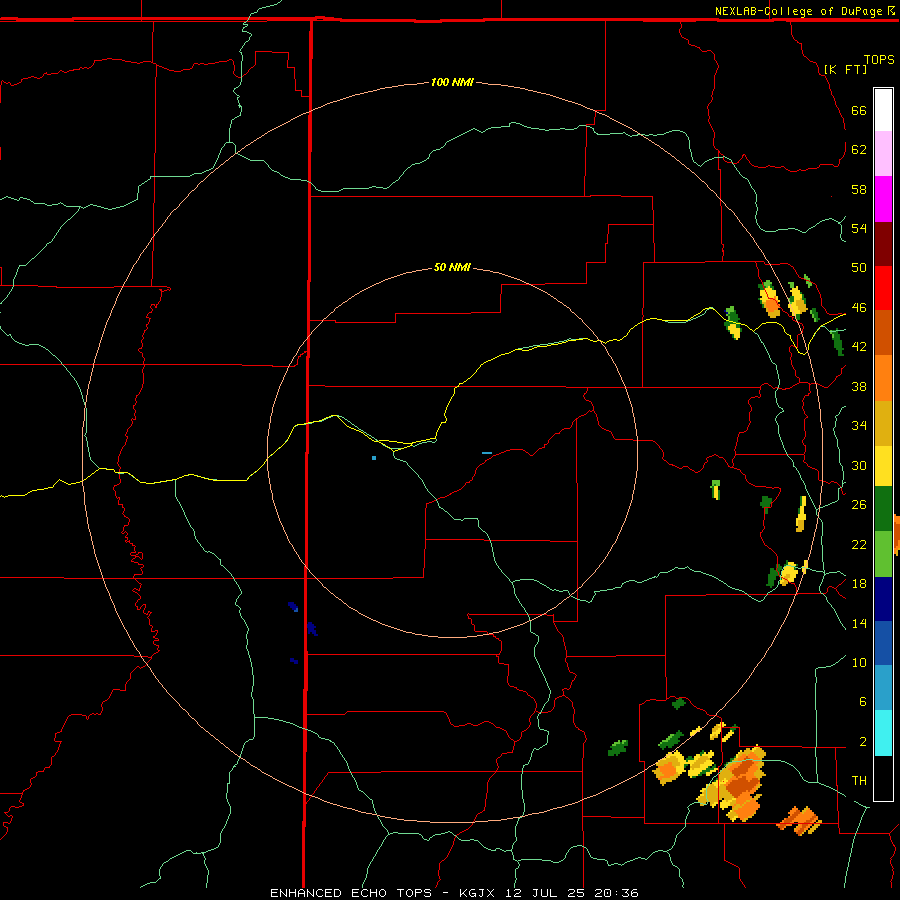
Task: Pick the bright orange legend swatch
Action: click(883, 378)
